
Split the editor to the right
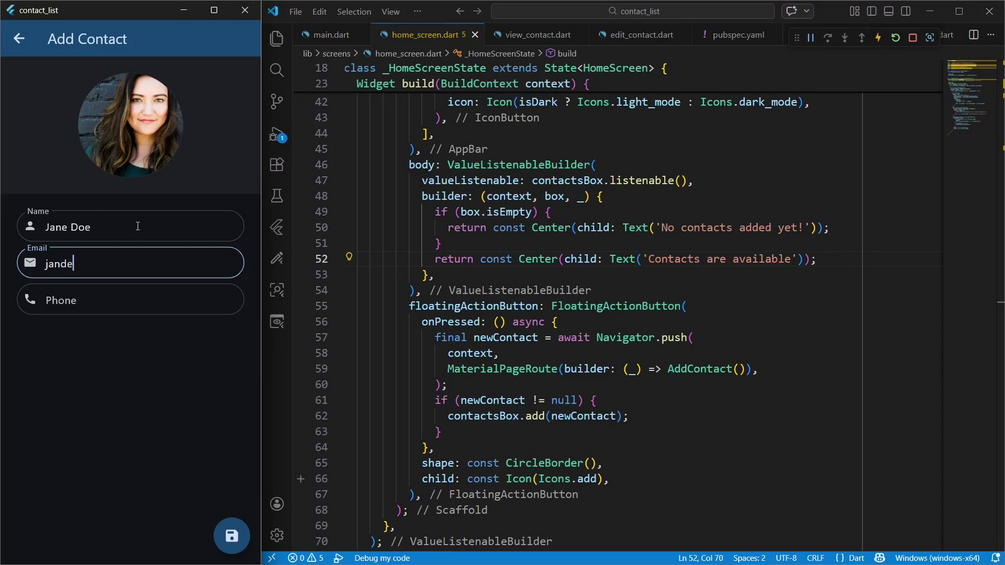[x=974, y=35]
